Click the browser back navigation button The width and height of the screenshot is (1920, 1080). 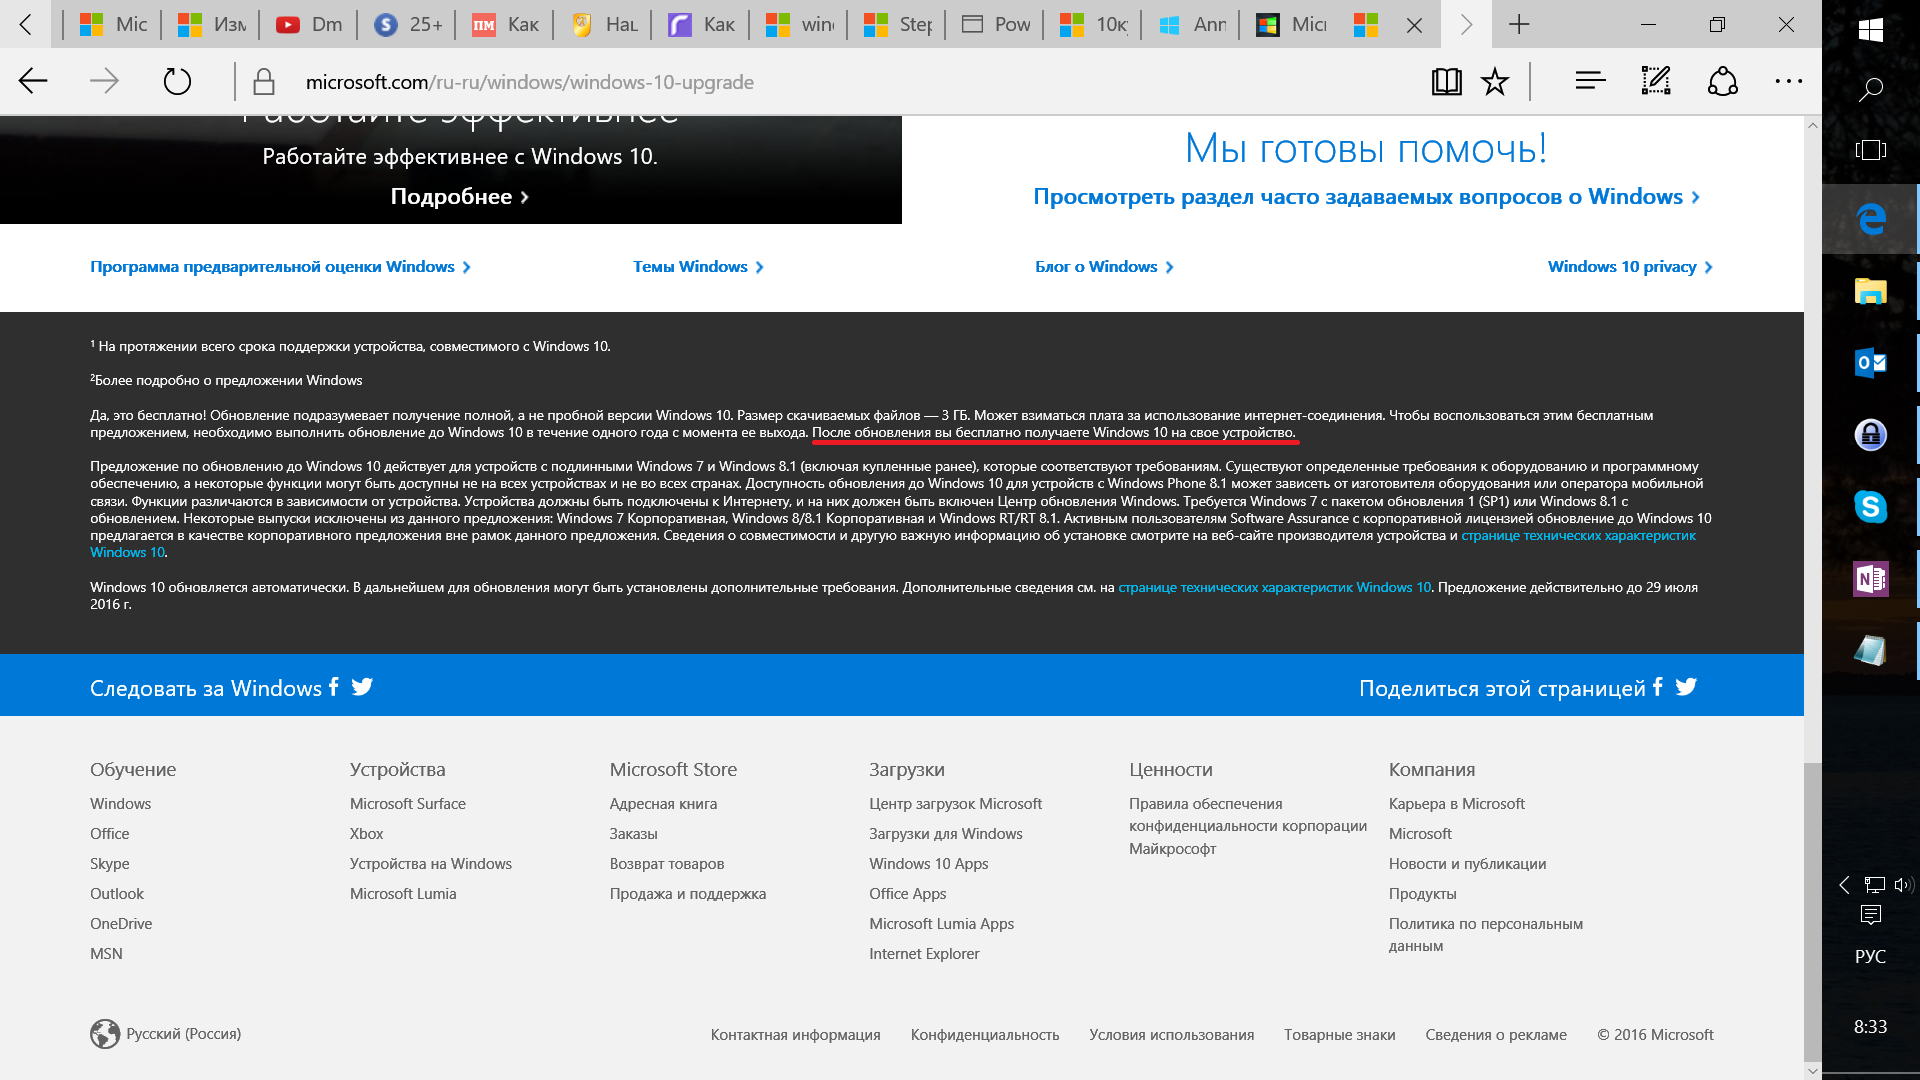click(x=32, y=80)
